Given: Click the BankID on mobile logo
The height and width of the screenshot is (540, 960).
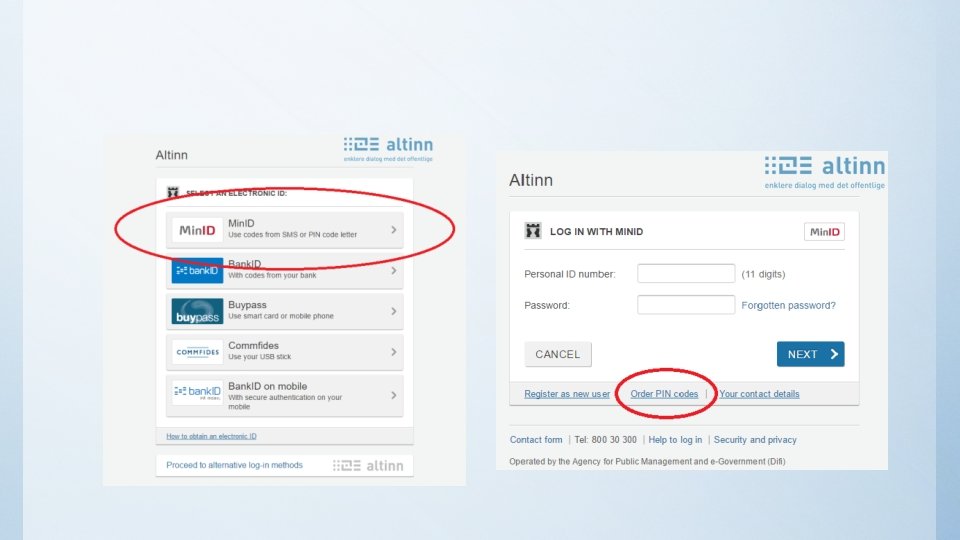Looking at the screenshot, I should point(197,392).
